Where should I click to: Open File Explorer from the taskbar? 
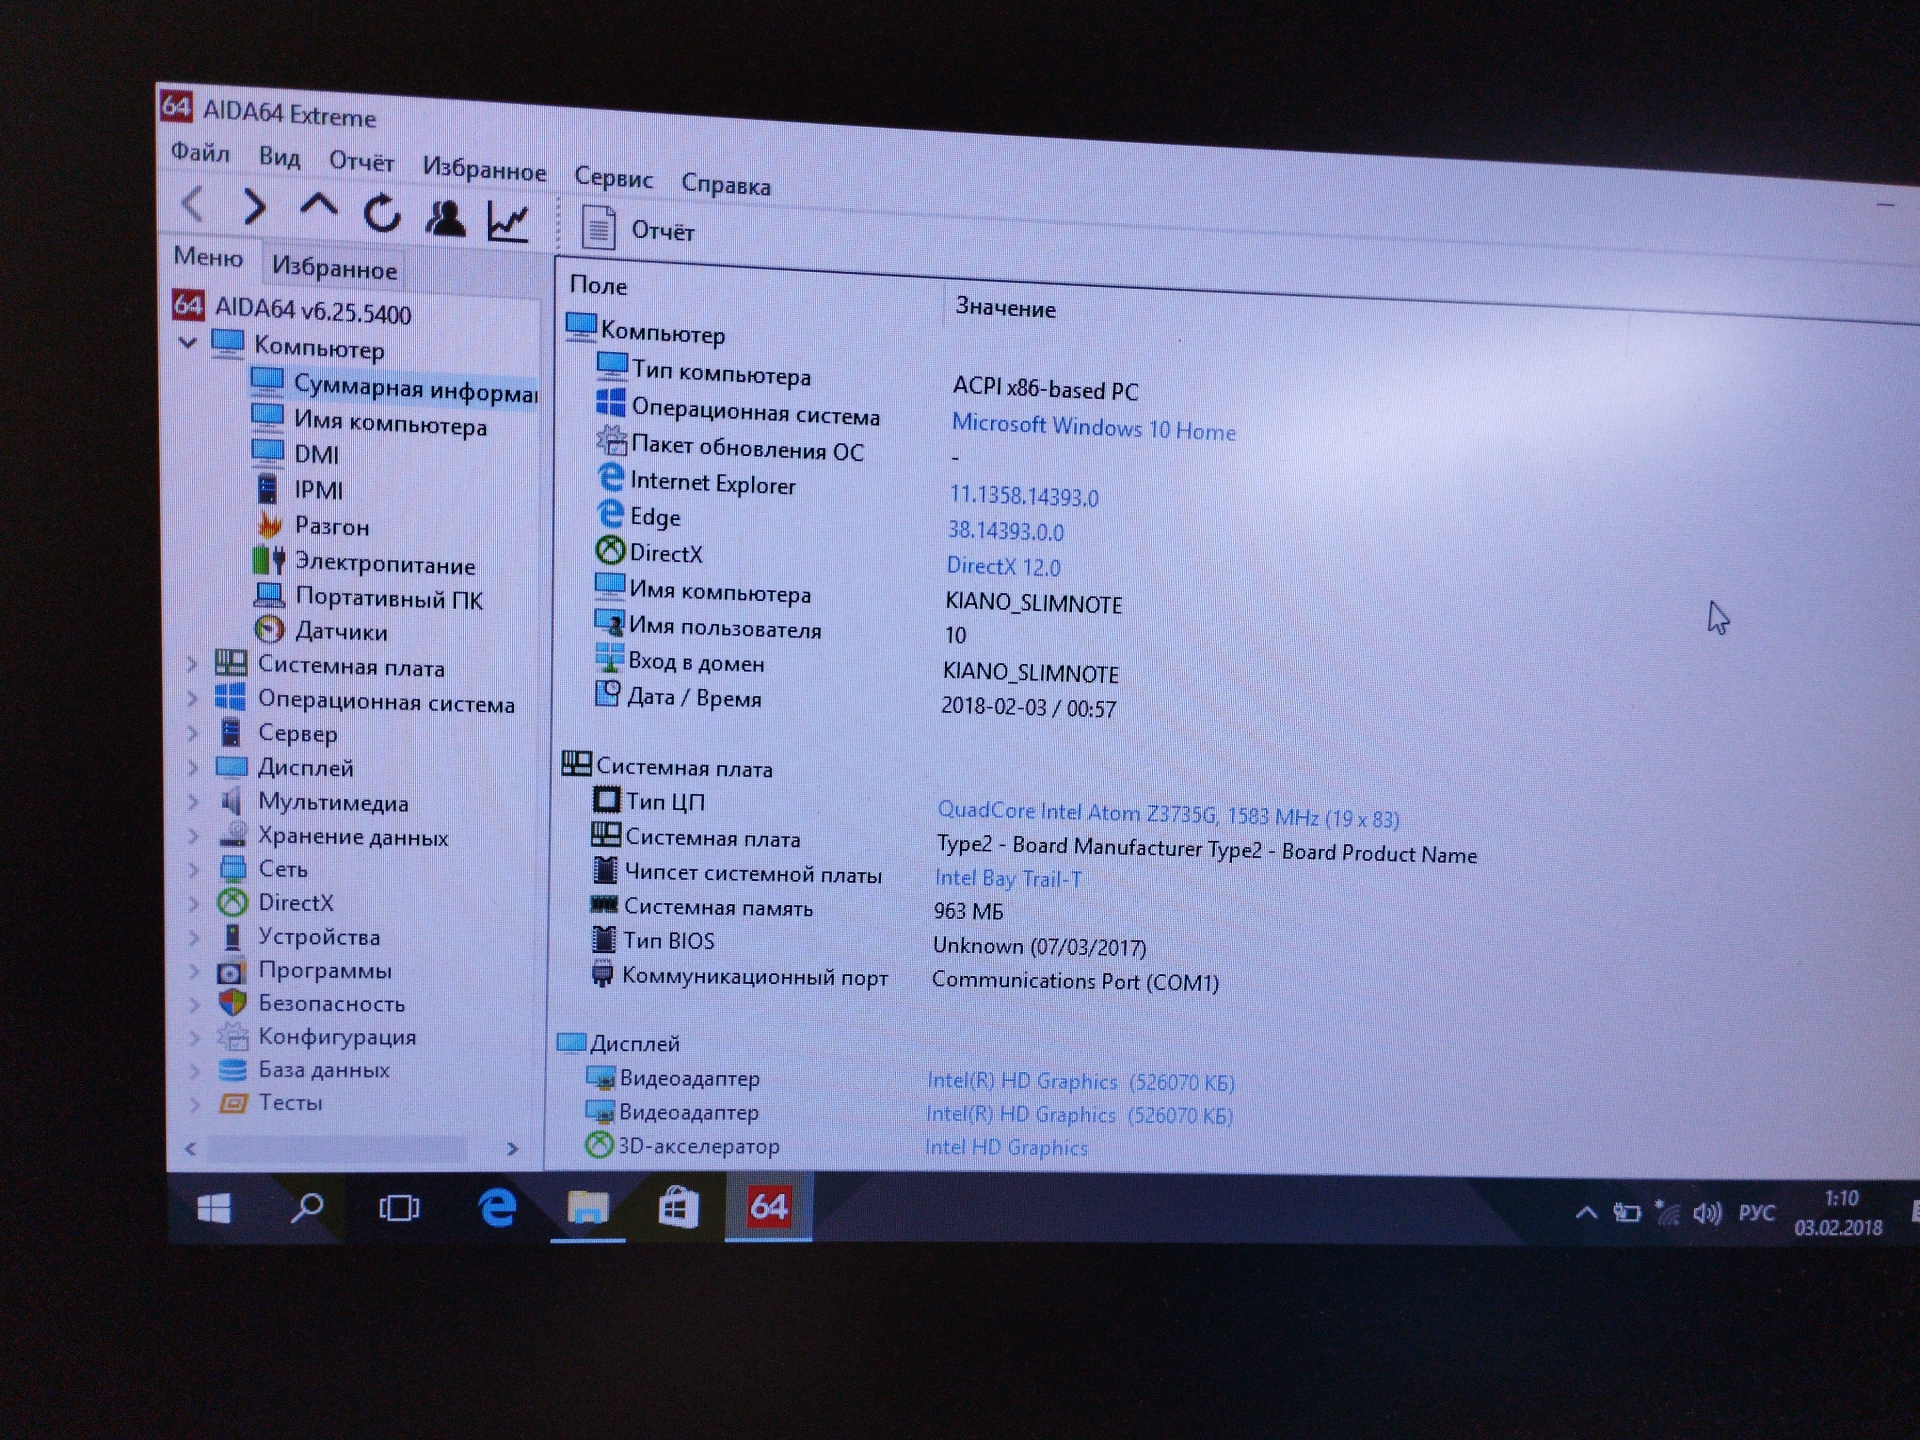(x=588, y=1207)
